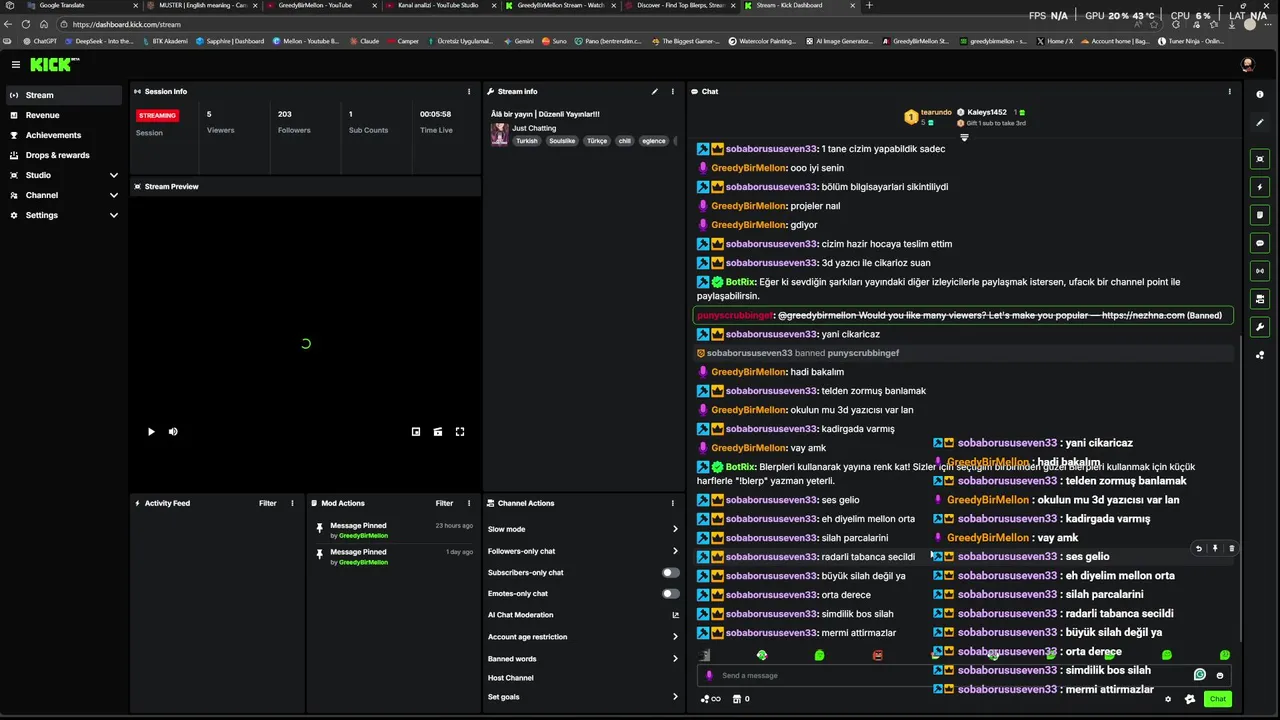The height and width of the screenshot is (720, 1280).
Task: Open chat settings gear icon
Action: tap(1168, 699)
